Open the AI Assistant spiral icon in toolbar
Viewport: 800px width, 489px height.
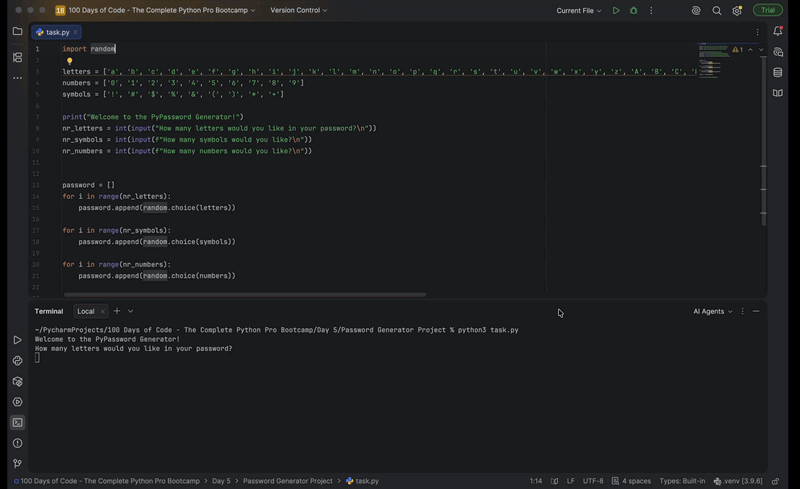[x=696, y=10]
